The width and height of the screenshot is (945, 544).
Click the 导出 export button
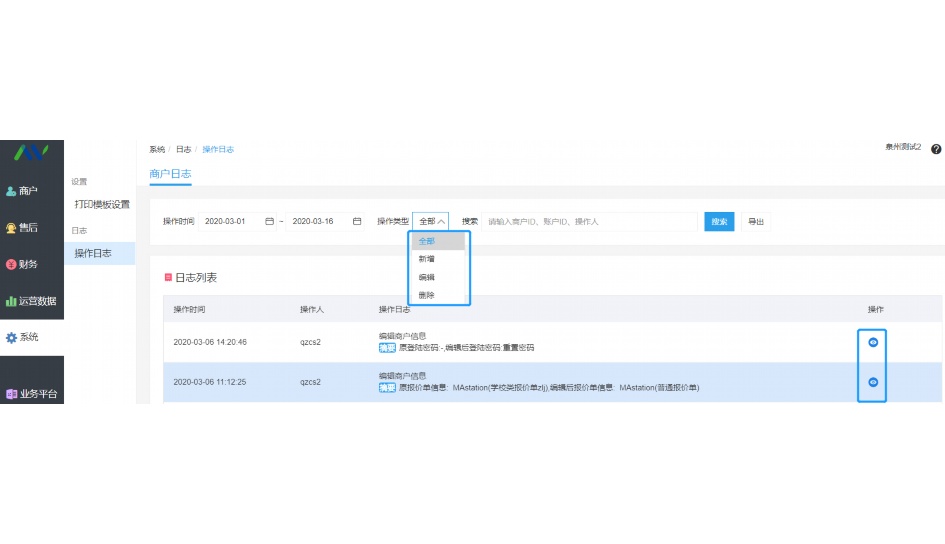point(755,221)
